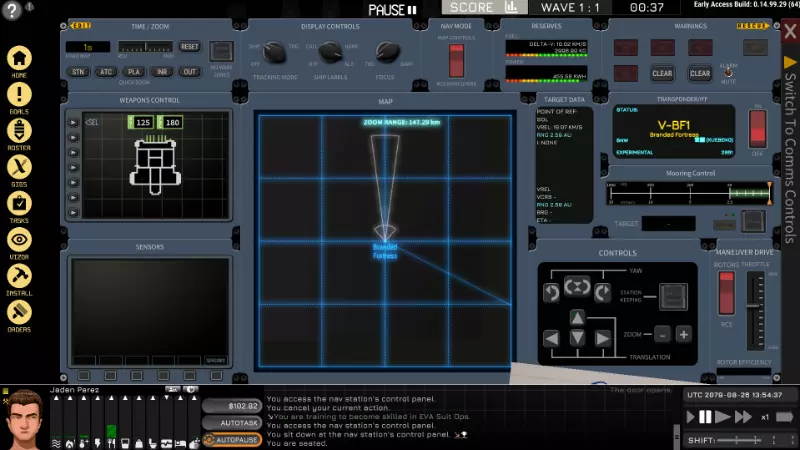Image resolution: width=800 pixels, height=450 pixels.
Task: Click the arrow button beside SEL
Action: (x=73, y=122)
